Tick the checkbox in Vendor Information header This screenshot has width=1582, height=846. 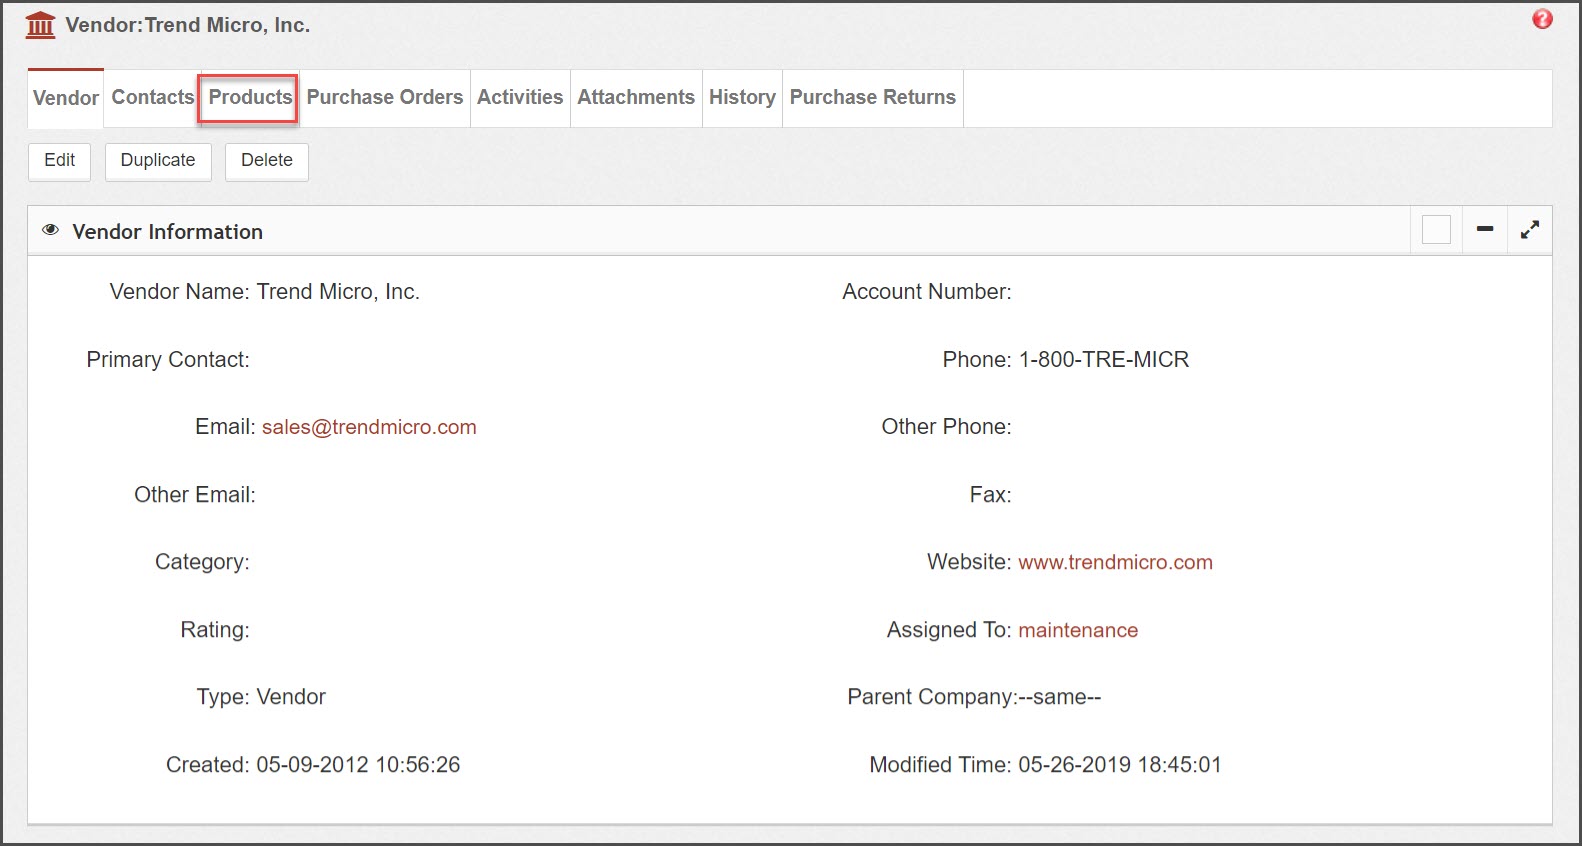click(1436, 230)
